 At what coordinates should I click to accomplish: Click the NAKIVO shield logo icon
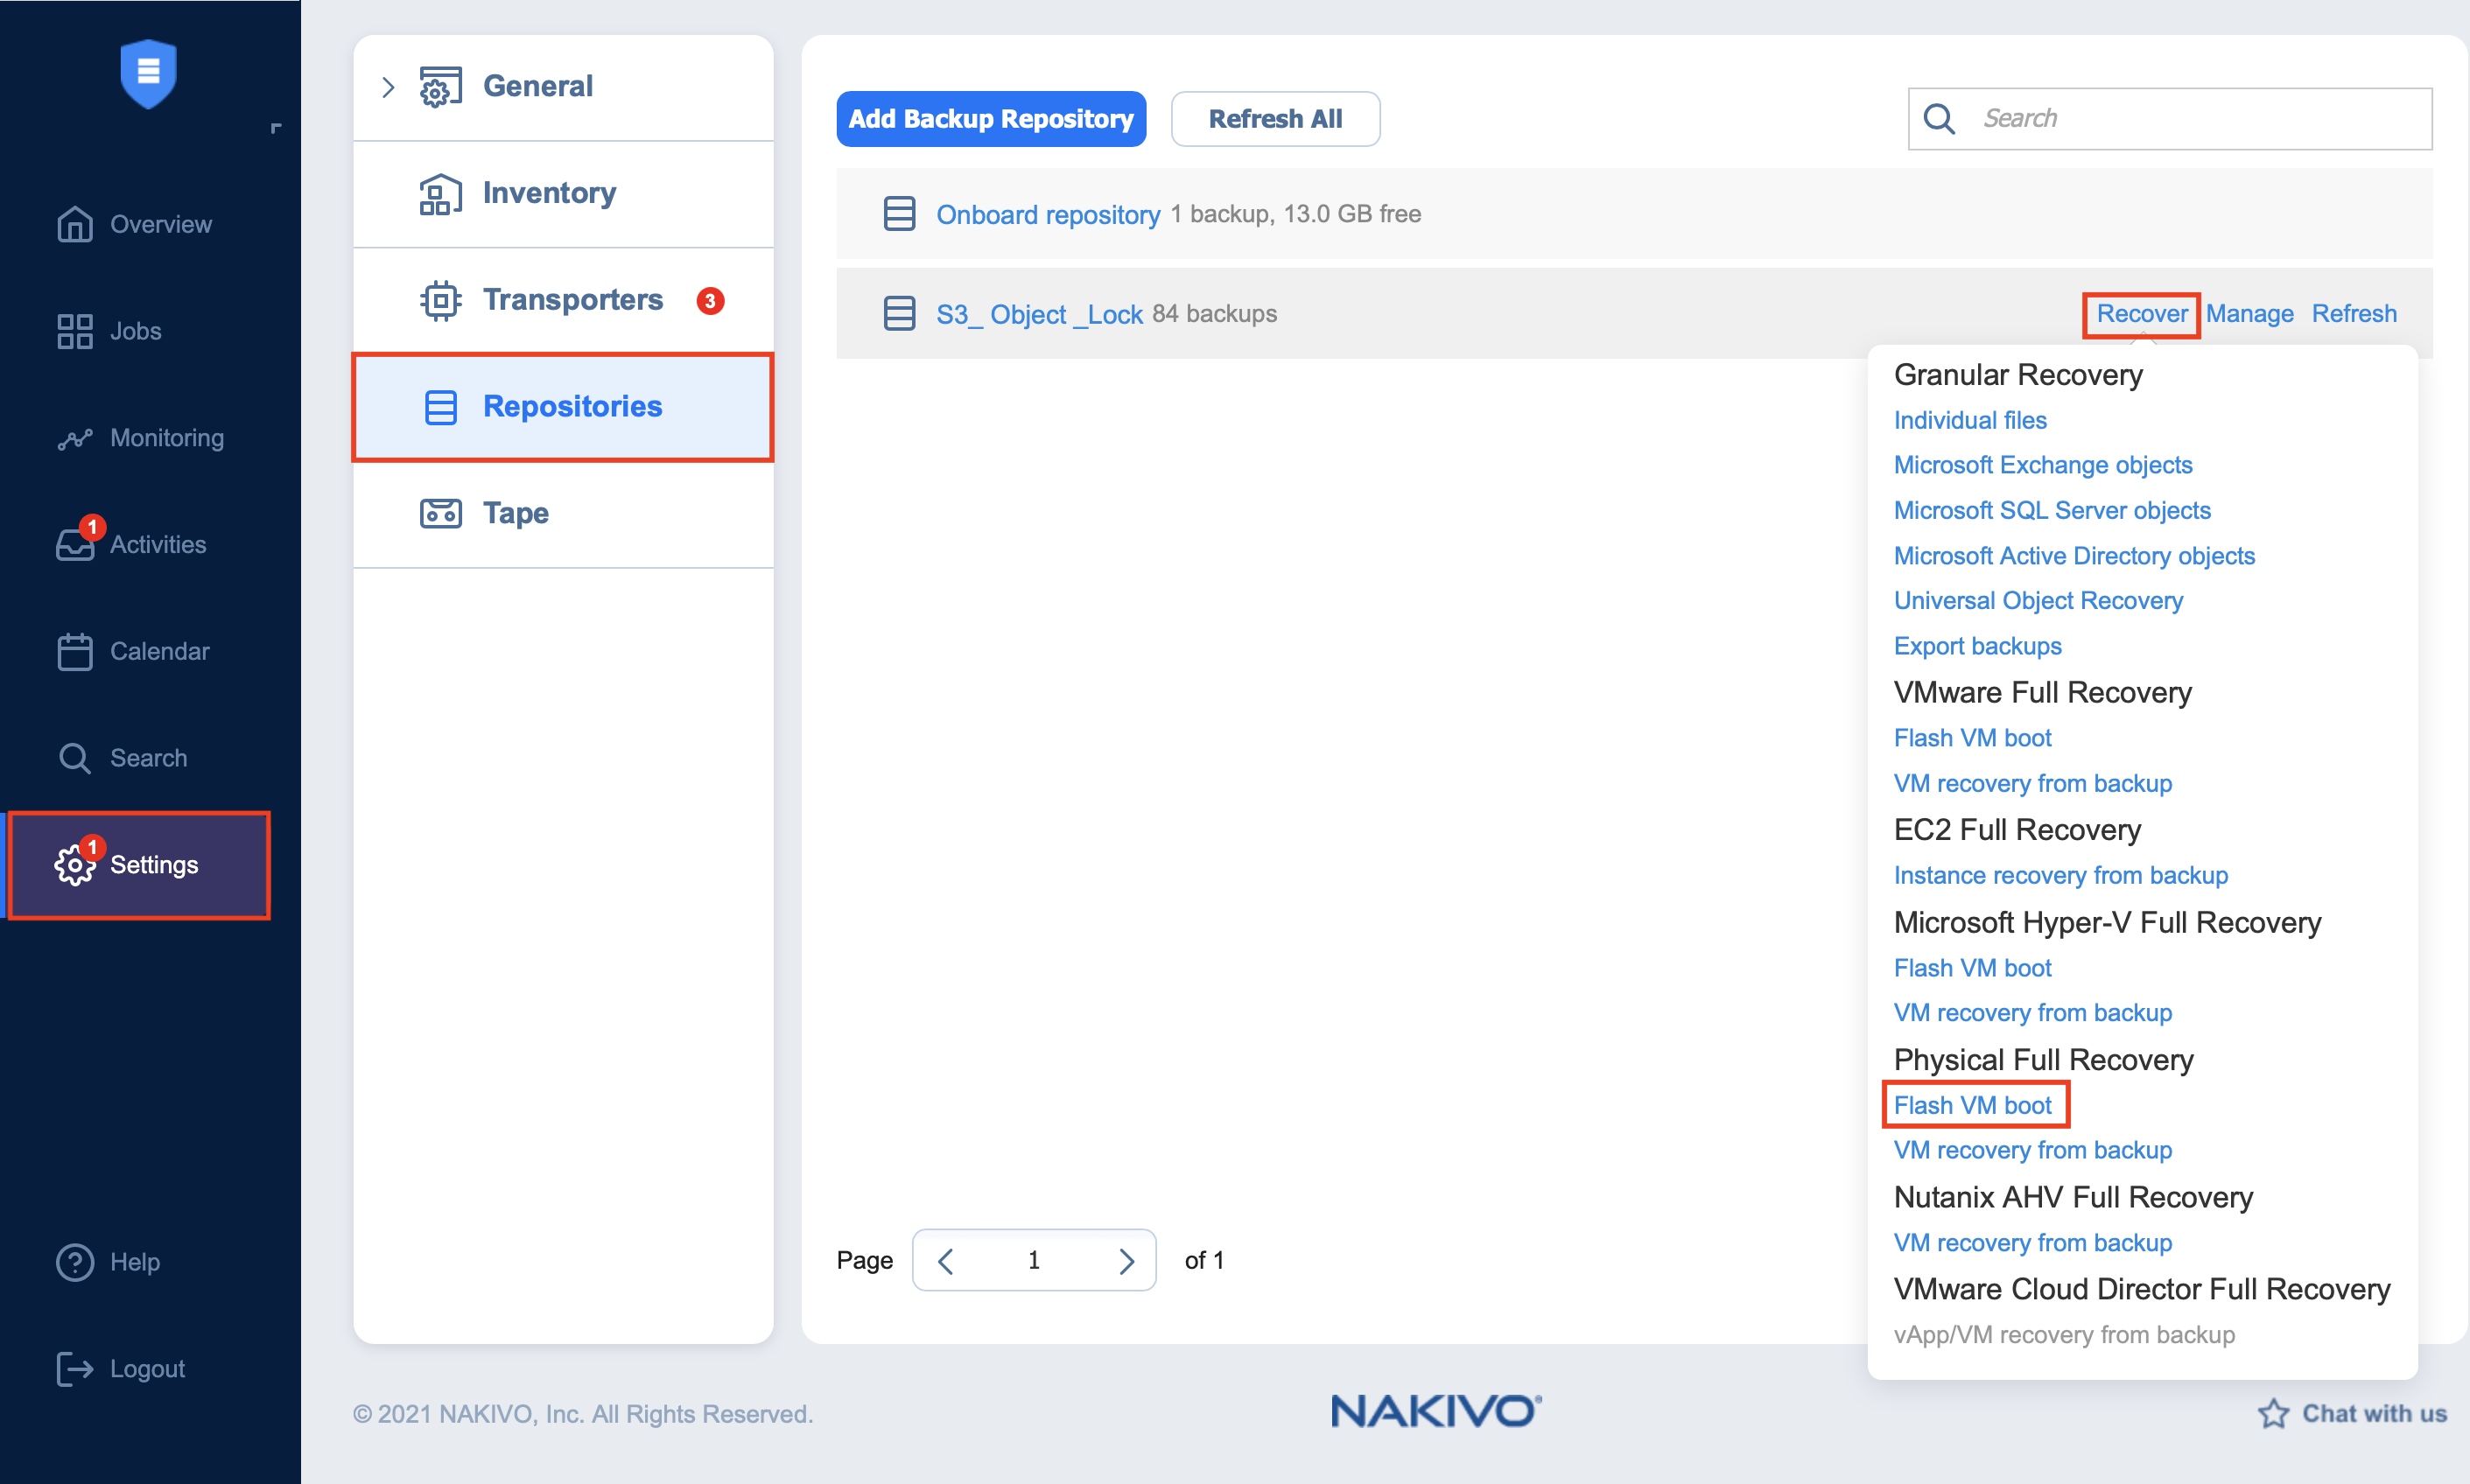pyautogui.click(x=148, y=73)
